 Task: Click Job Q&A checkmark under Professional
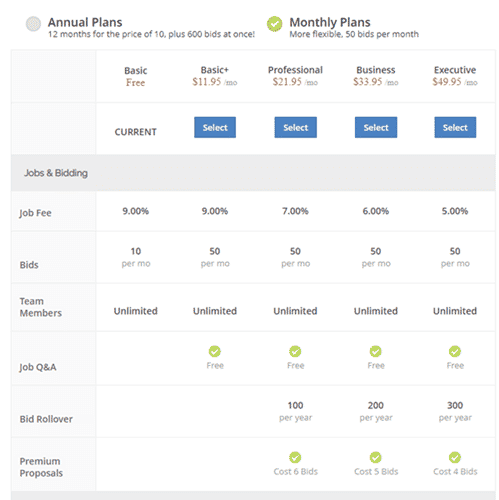tap(295, 351)
